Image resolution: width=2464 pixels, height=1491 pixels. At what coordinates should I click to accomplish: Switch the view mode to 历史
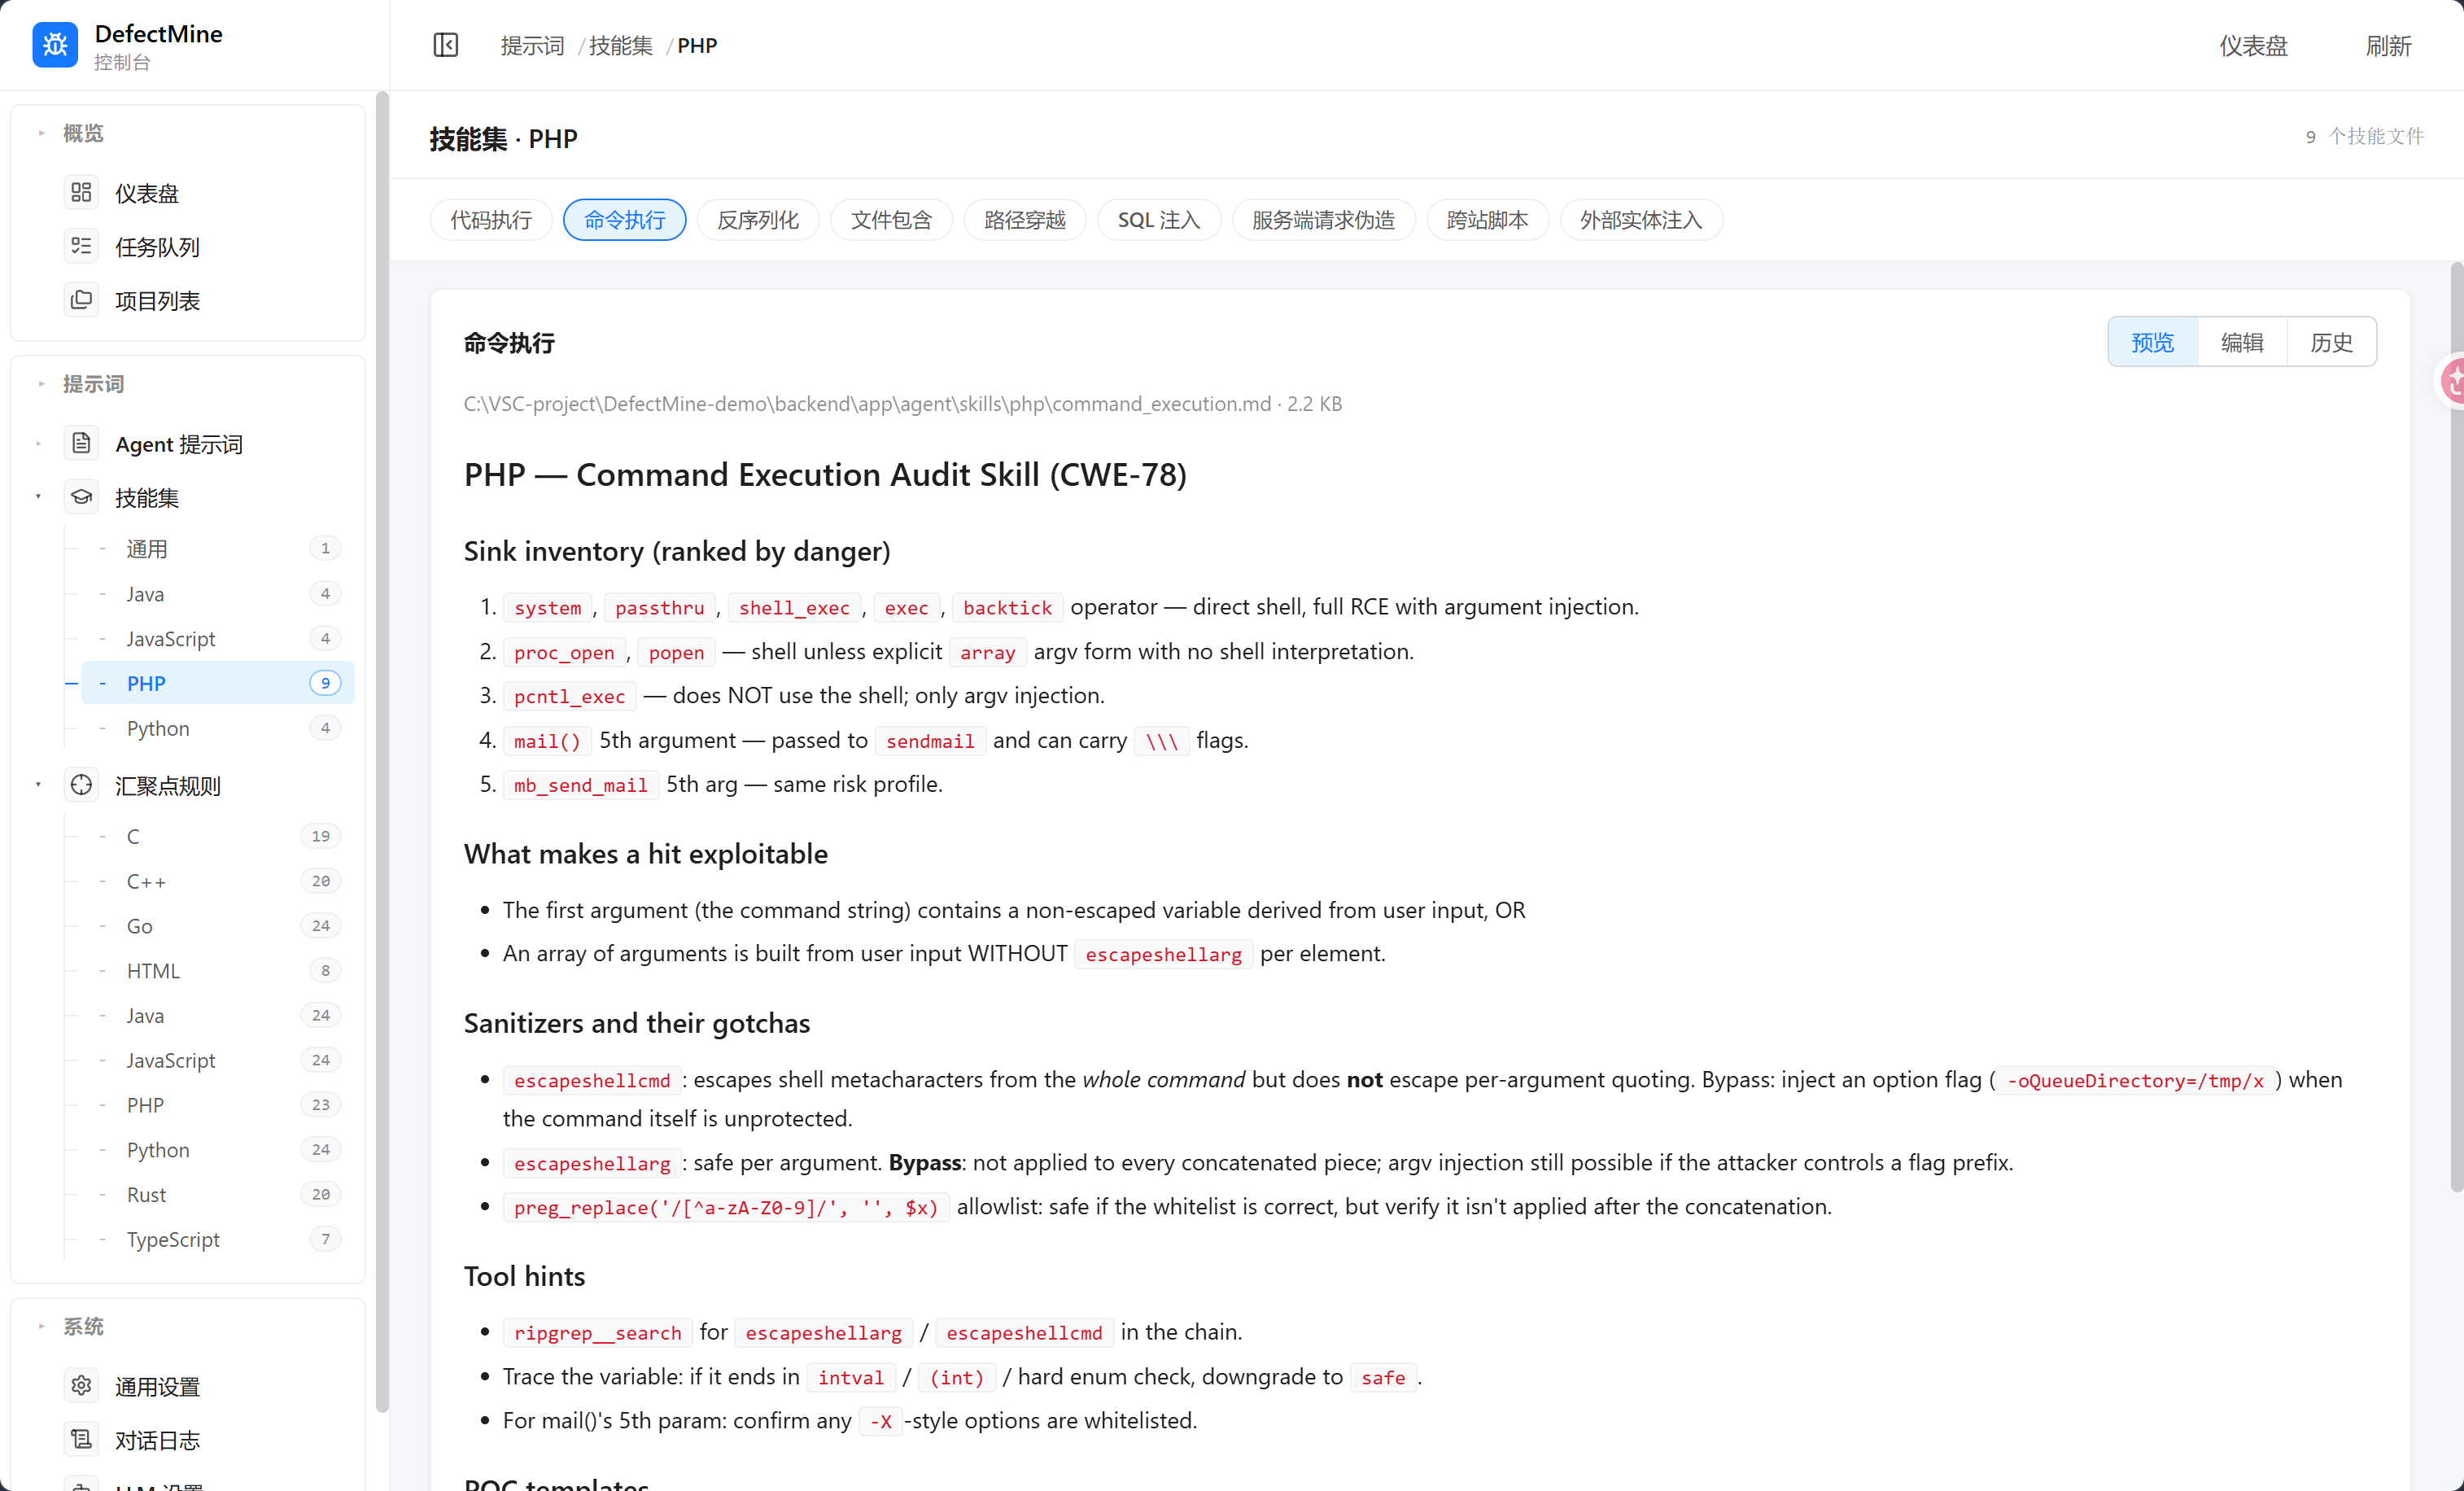2331,343
